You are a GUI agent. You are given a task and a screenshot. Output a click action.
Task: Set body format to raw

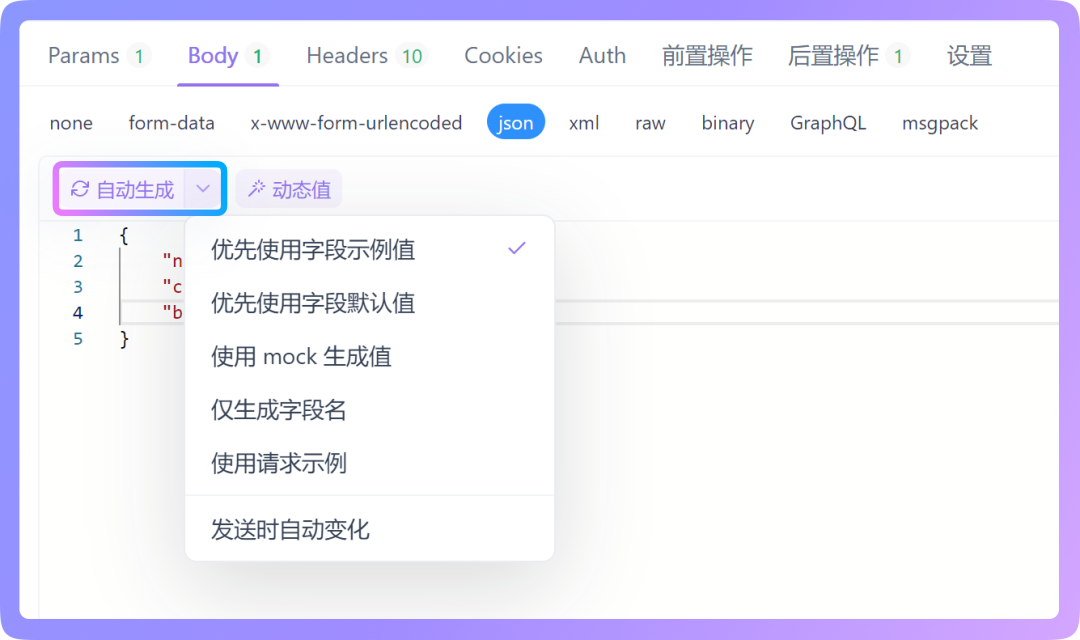[650, 122]
